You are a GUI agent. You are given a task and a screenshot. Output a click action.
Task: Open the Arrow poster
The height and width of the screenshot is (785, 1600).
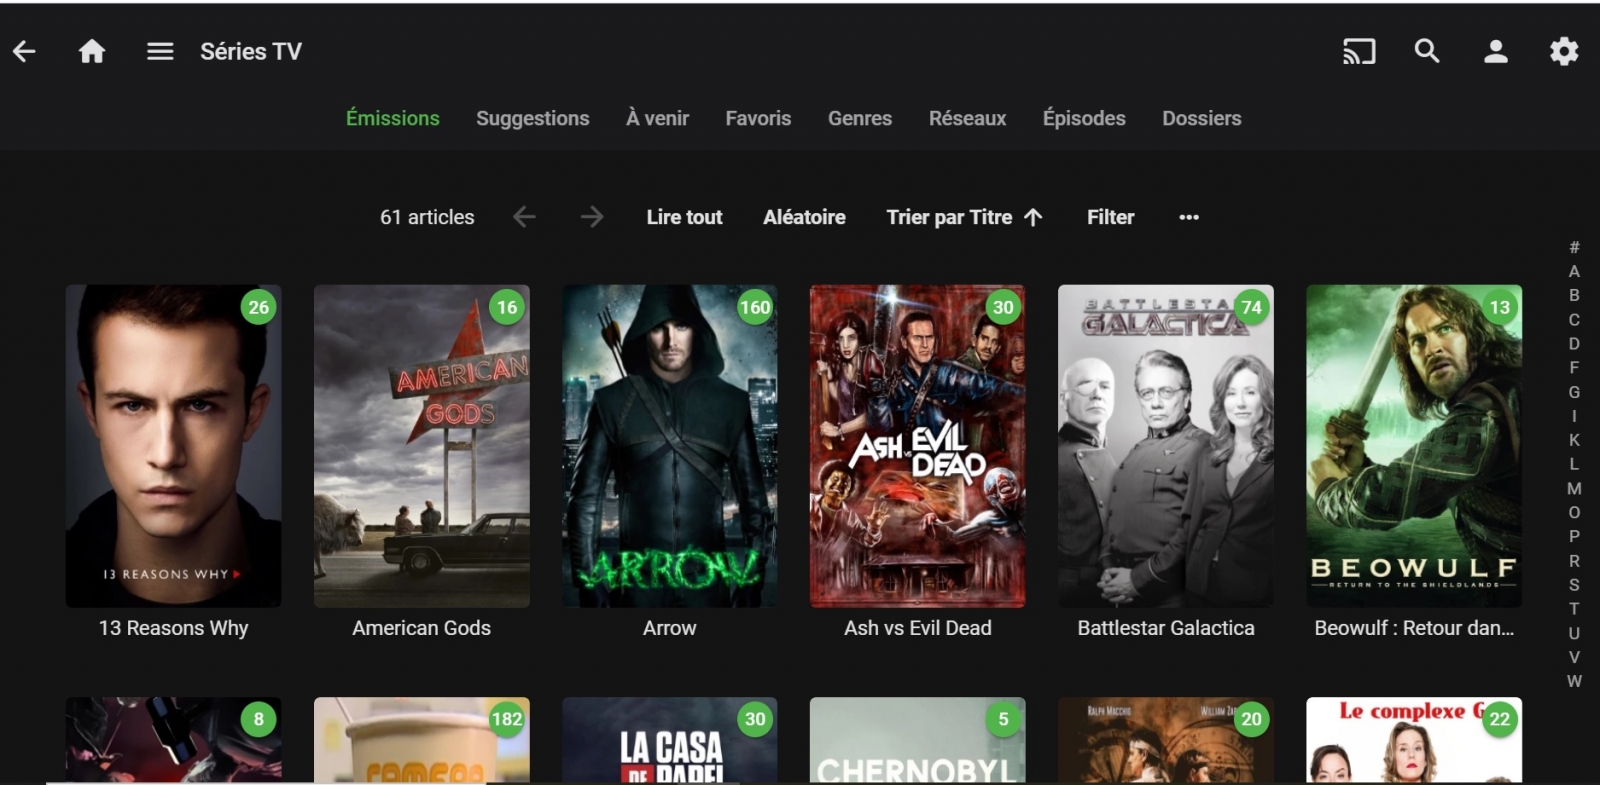670,446
